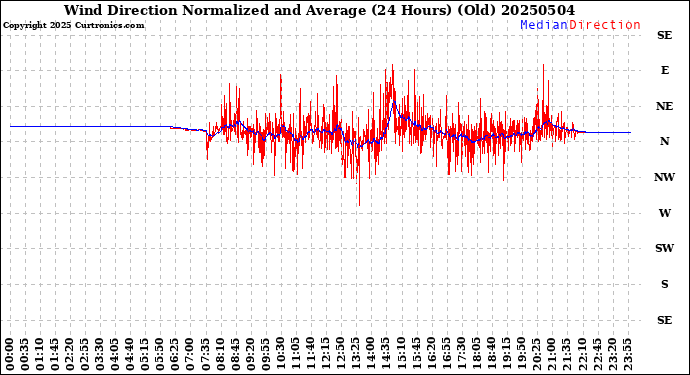This screenshot has height=375, width=690.
Task: Click the 21:00 time axis label
Action: [551, 354]
